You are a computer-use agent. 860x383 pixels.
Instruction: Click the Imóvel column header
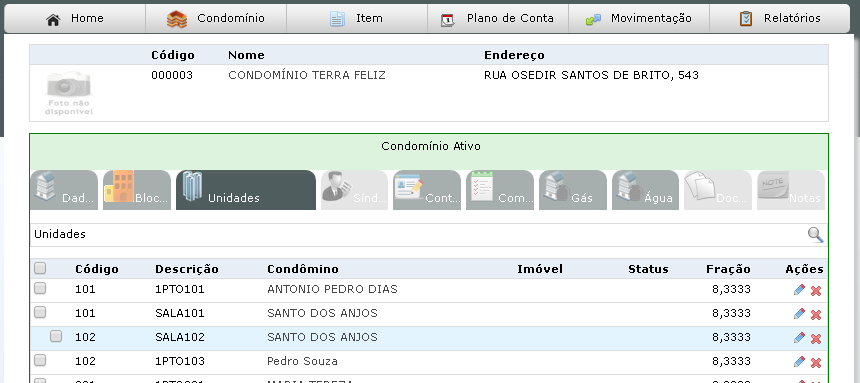point(540,269)
